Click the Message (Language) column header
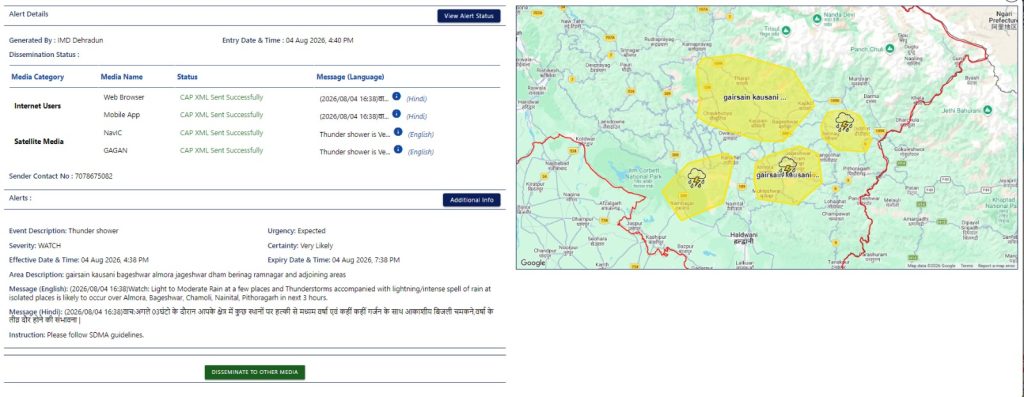This screenshot has width=1024, height=397. pos(351,77)
